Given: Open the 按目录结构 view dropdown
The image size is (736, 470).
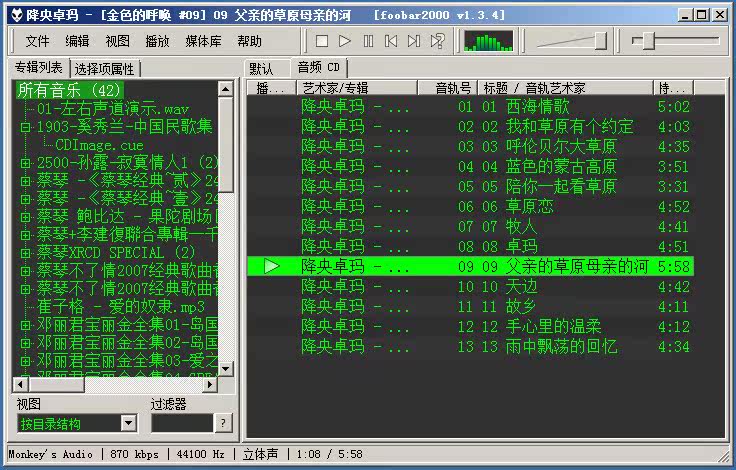Looking at the screenshot, I should pyautogui.click(x=128, y=423).
